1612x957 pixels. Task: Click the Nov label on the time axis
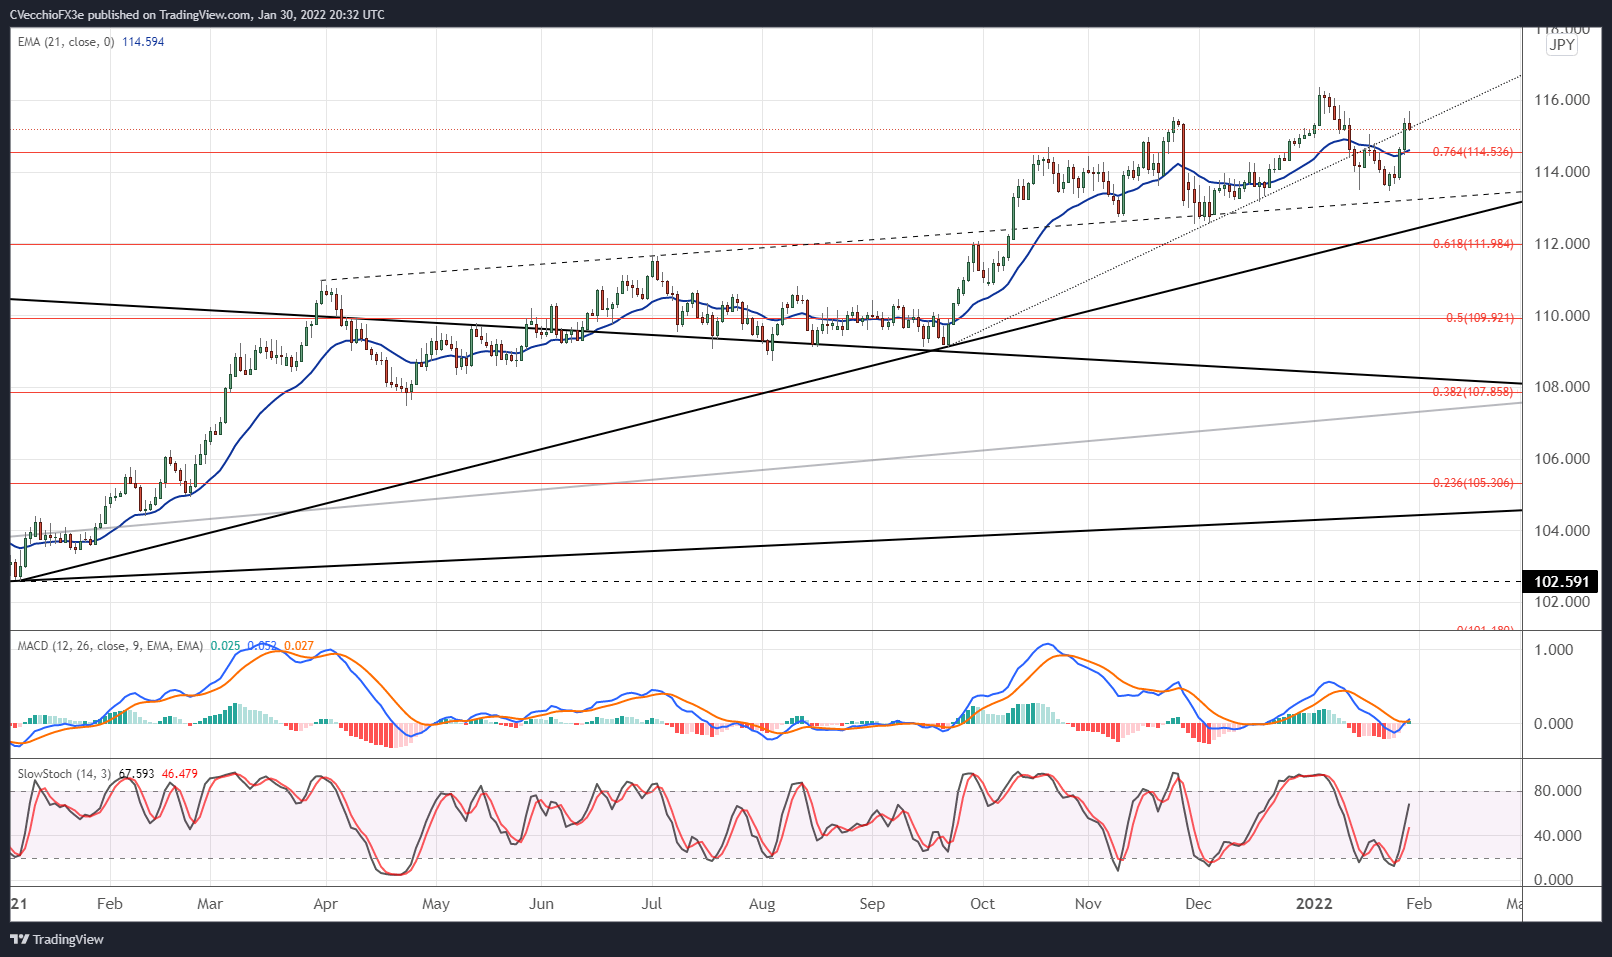(x=1088, y=904)
